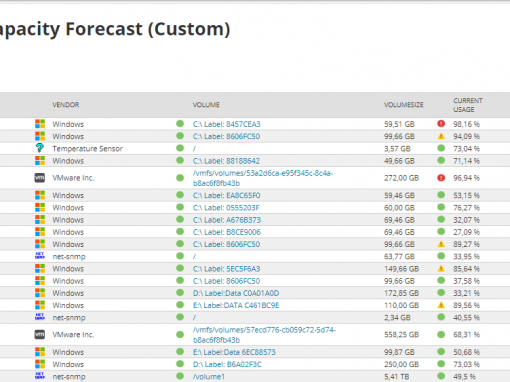Click the green status dot for C:\ Label: 8457CEA3
Image resolution: width=510 pixels, height=382 pixels.
pyautogui.click(x=180, y=124)
